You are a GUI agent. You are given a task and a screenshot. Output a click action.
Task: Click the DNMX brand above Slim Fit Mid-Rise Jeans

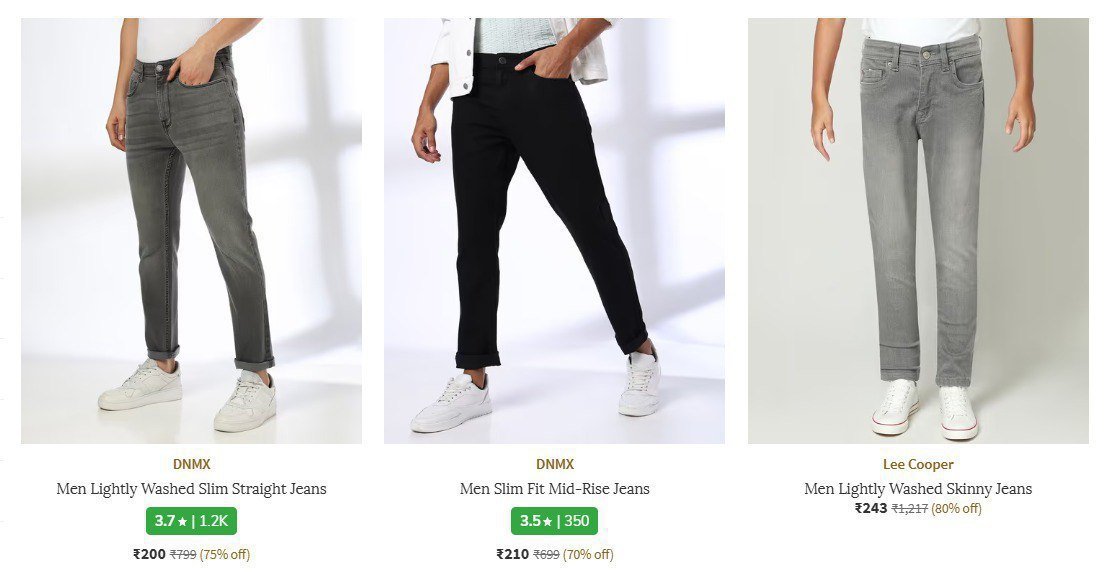pos(555,464)
